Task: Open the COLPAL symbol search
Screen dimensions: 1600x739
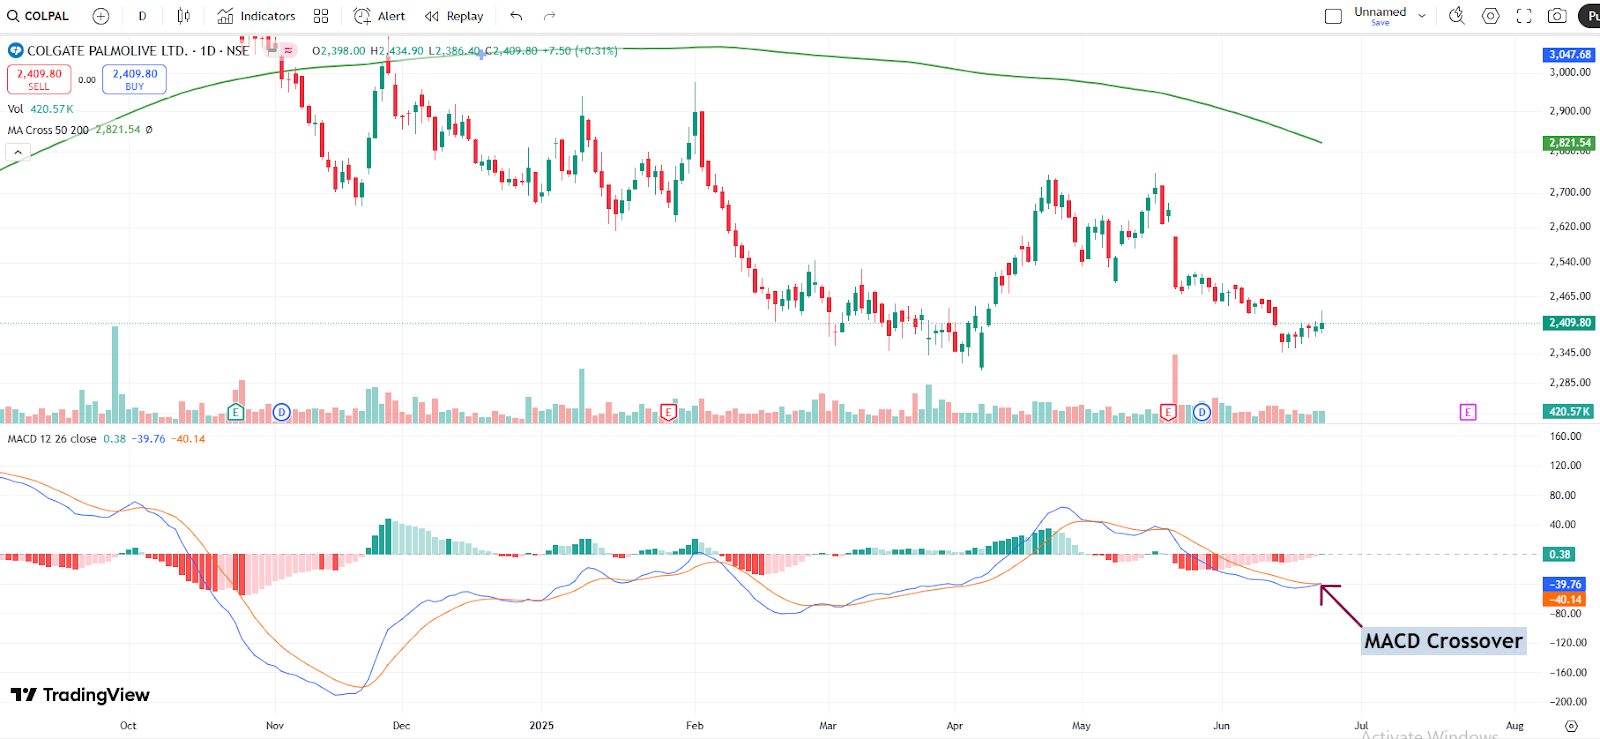Action: pos(38,16)
